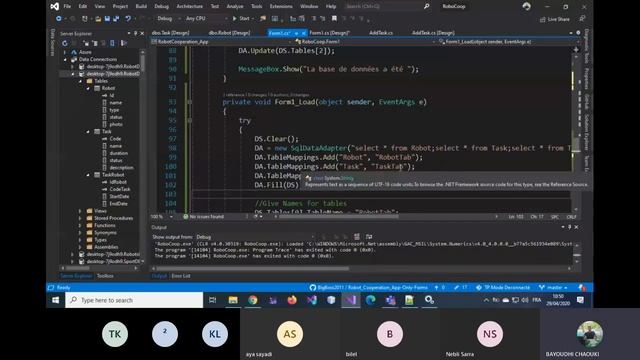Switch to the dbo.Task [Design] tab
The image size is (640, 360).
click(x=170, y=33)
